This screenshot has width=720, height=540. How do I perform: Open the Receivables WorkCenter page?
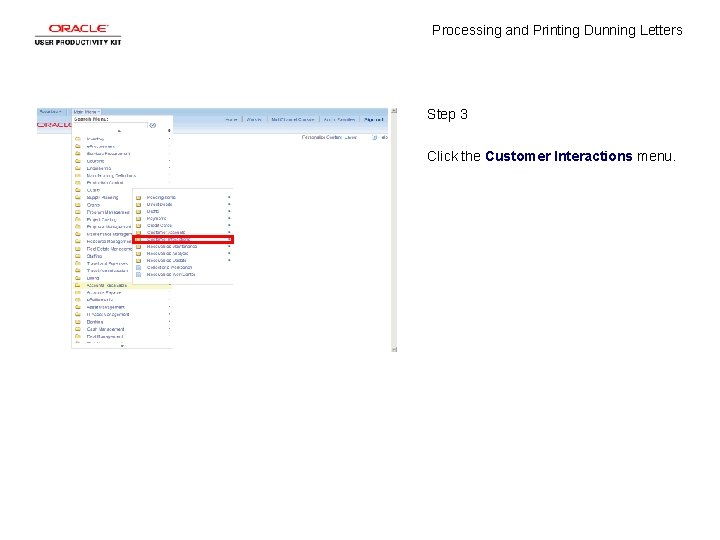pyautogui.click(x=171, y=275)
